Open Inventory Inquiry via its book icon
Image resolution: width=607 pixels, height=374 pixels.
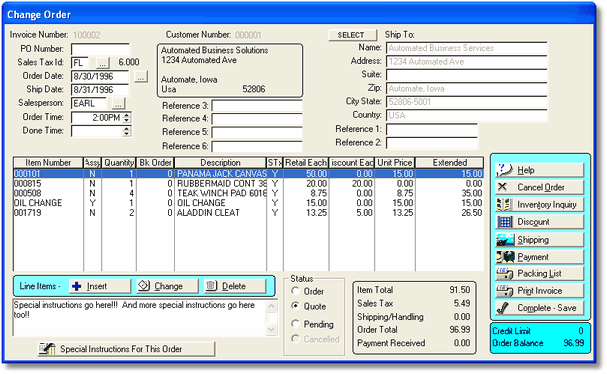pyautogui.click(x=504, y=204)
